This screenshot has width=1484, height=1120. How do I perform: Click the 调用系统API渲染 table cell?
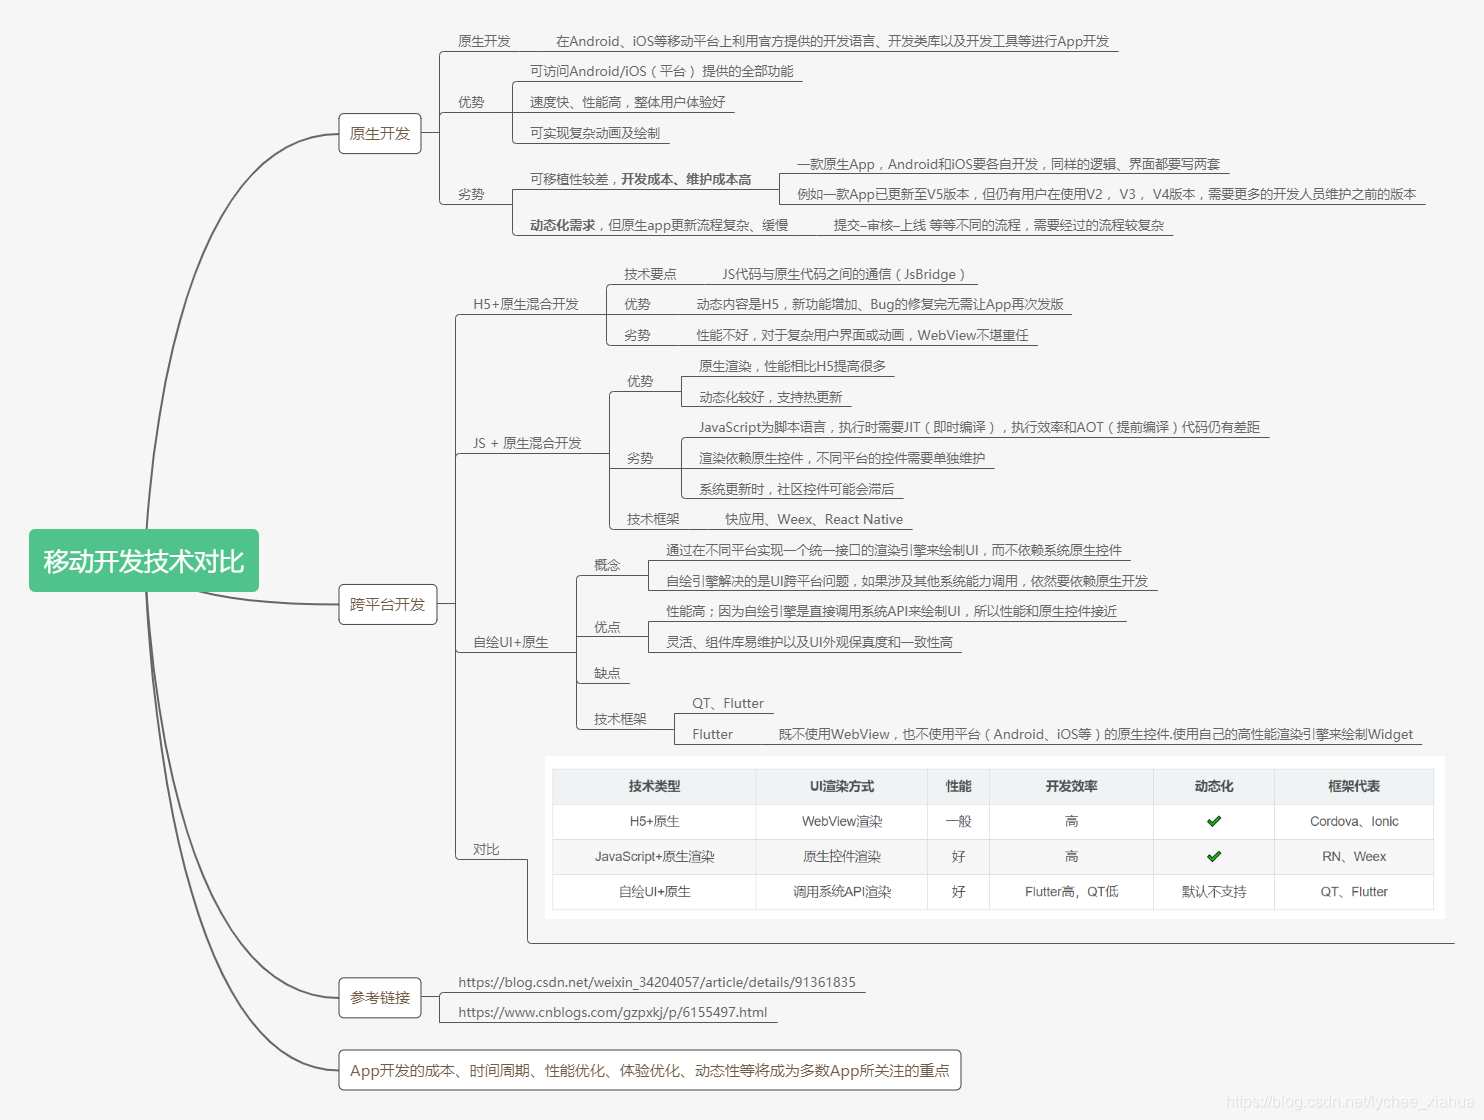(x=842, y=891)
